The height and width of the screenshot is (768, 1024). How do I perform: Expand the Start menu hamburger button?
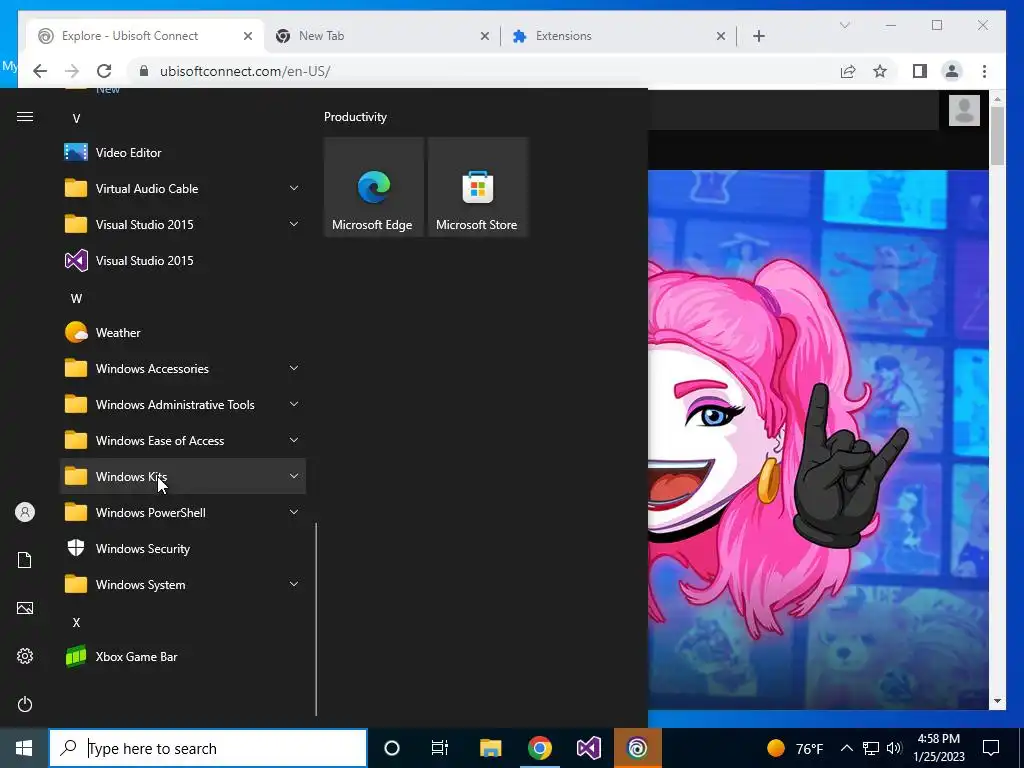(25, 117)
